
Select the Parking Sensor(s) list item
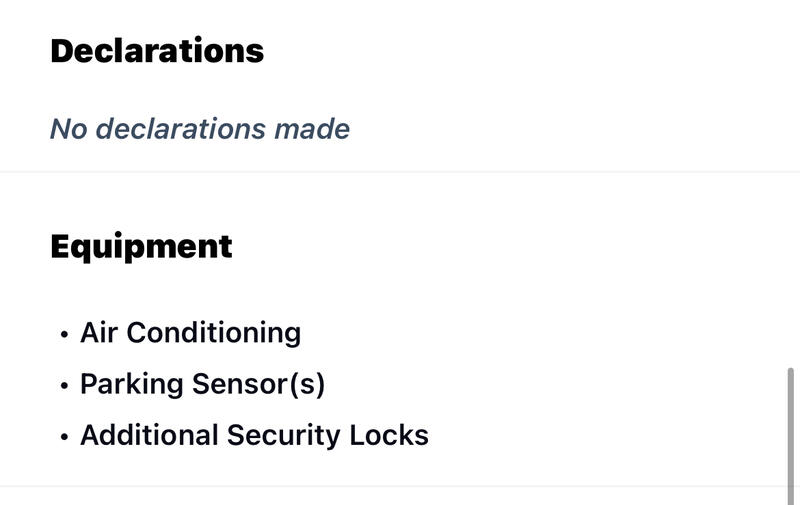pyautogui.click(x=202, y=384)
